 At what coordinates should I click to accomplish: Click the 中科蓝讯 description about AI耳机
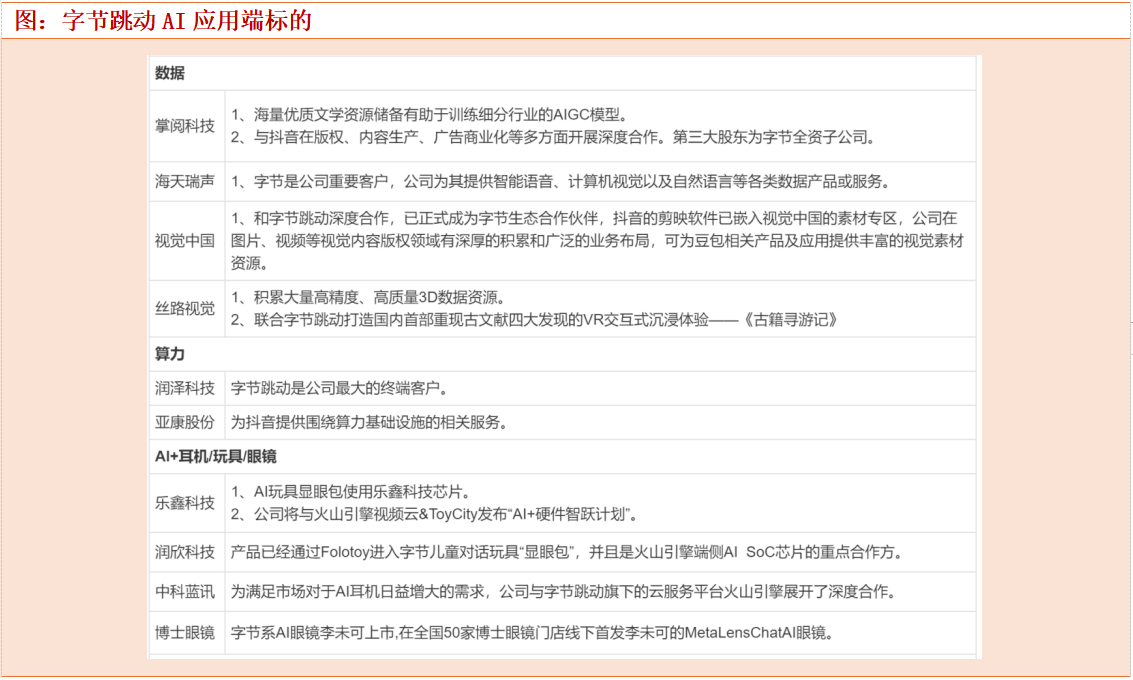pyautogui.click(x=564, y=592)
